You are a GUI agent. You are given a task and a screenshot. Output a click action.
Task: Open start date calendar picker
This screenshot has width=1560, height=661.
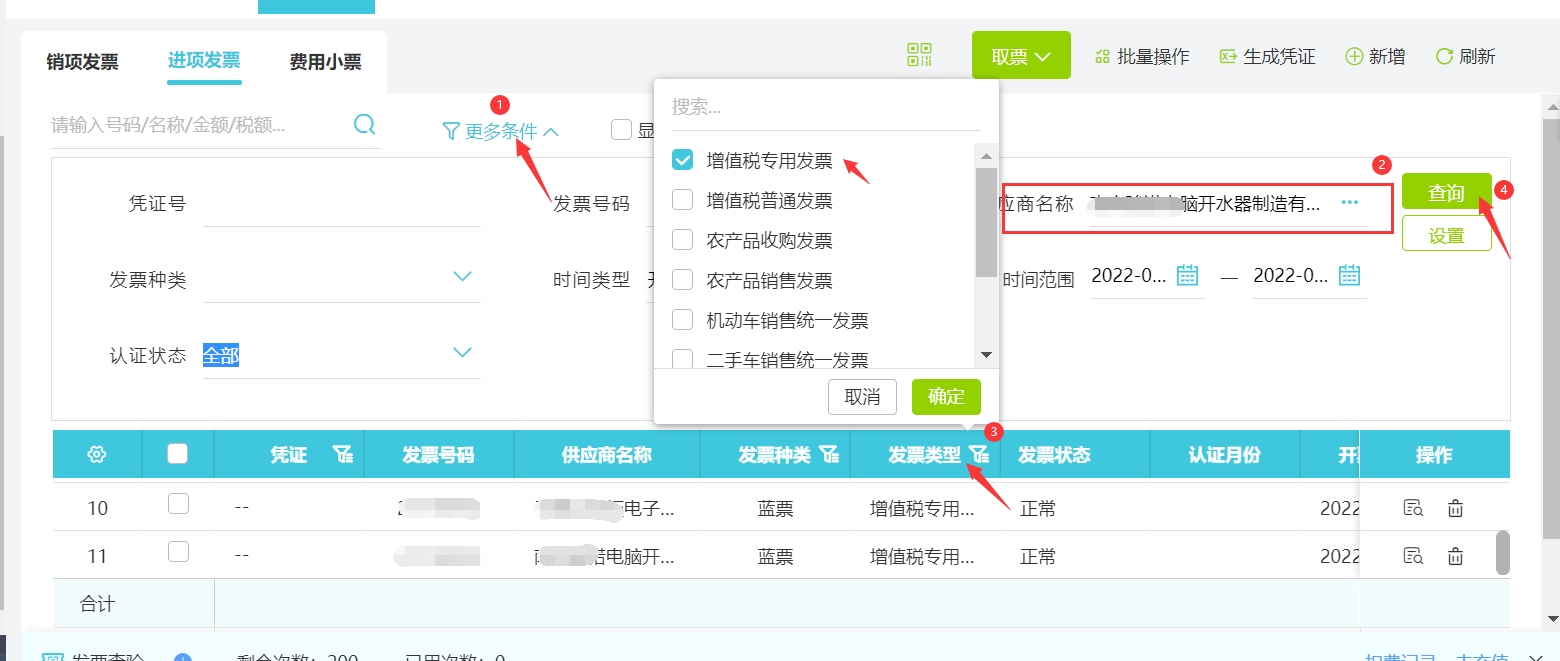[x=1187, y=275]
